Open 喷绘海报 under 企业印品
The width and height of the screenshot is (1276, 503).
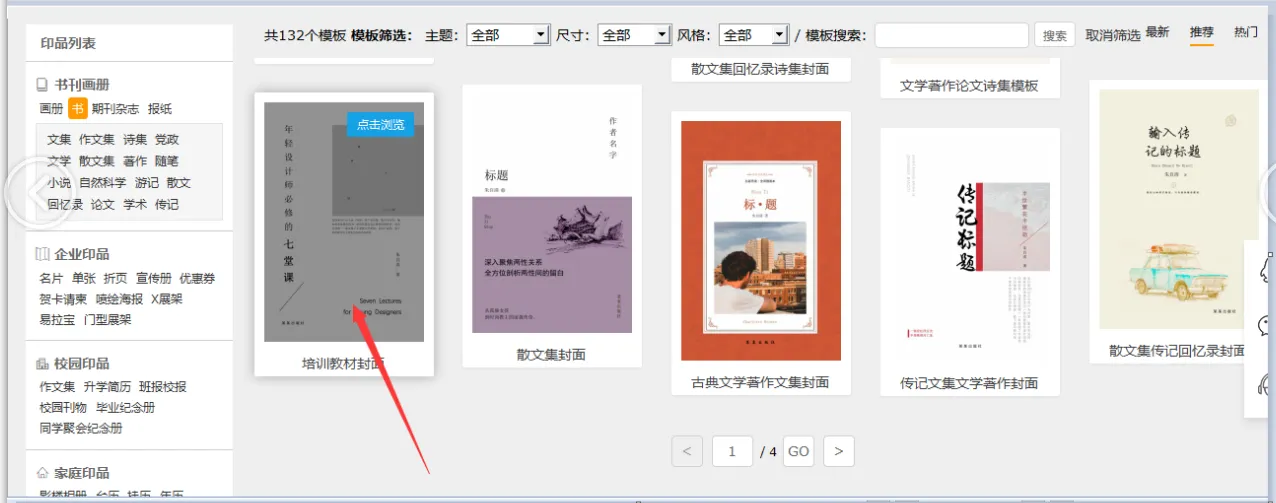(119, 299)
